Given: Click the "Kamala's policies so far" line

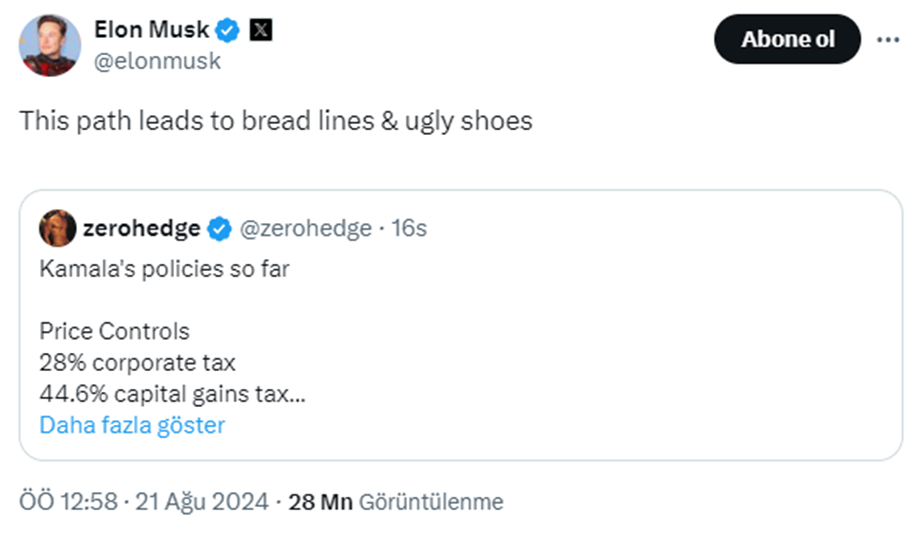Looking at the screenshot, I should 164,269.
